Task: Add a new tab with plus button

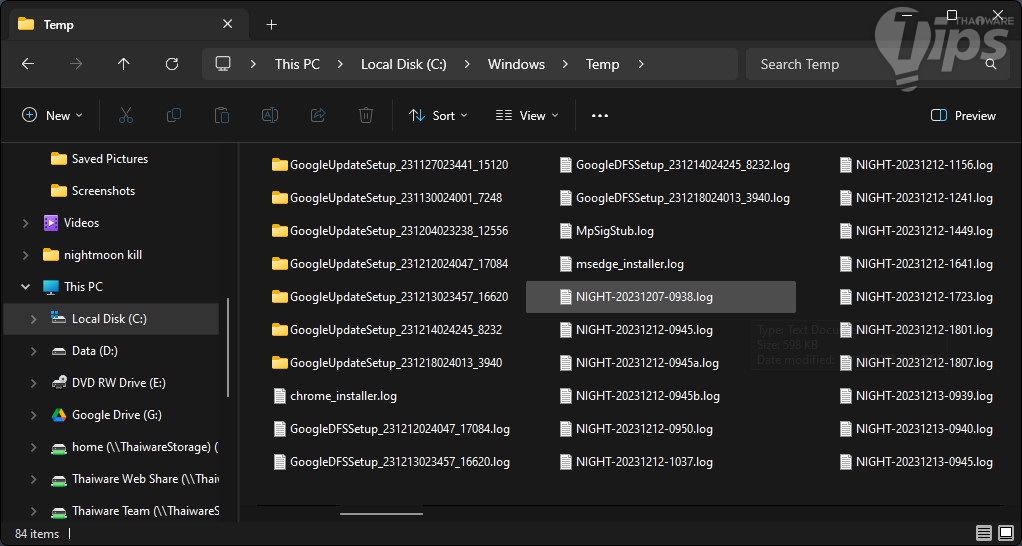Action: point(271,24)
